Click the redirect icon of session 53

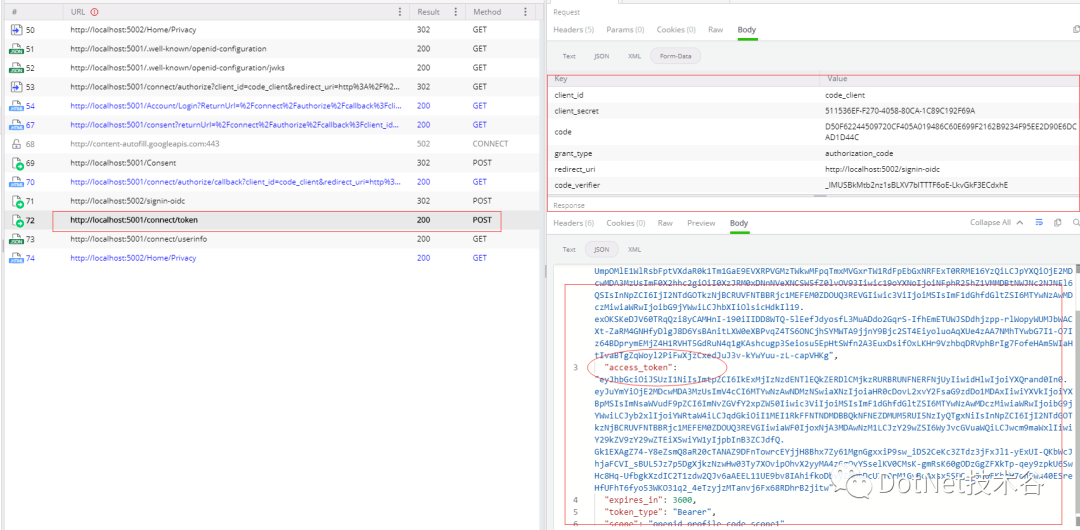(16, 87)
